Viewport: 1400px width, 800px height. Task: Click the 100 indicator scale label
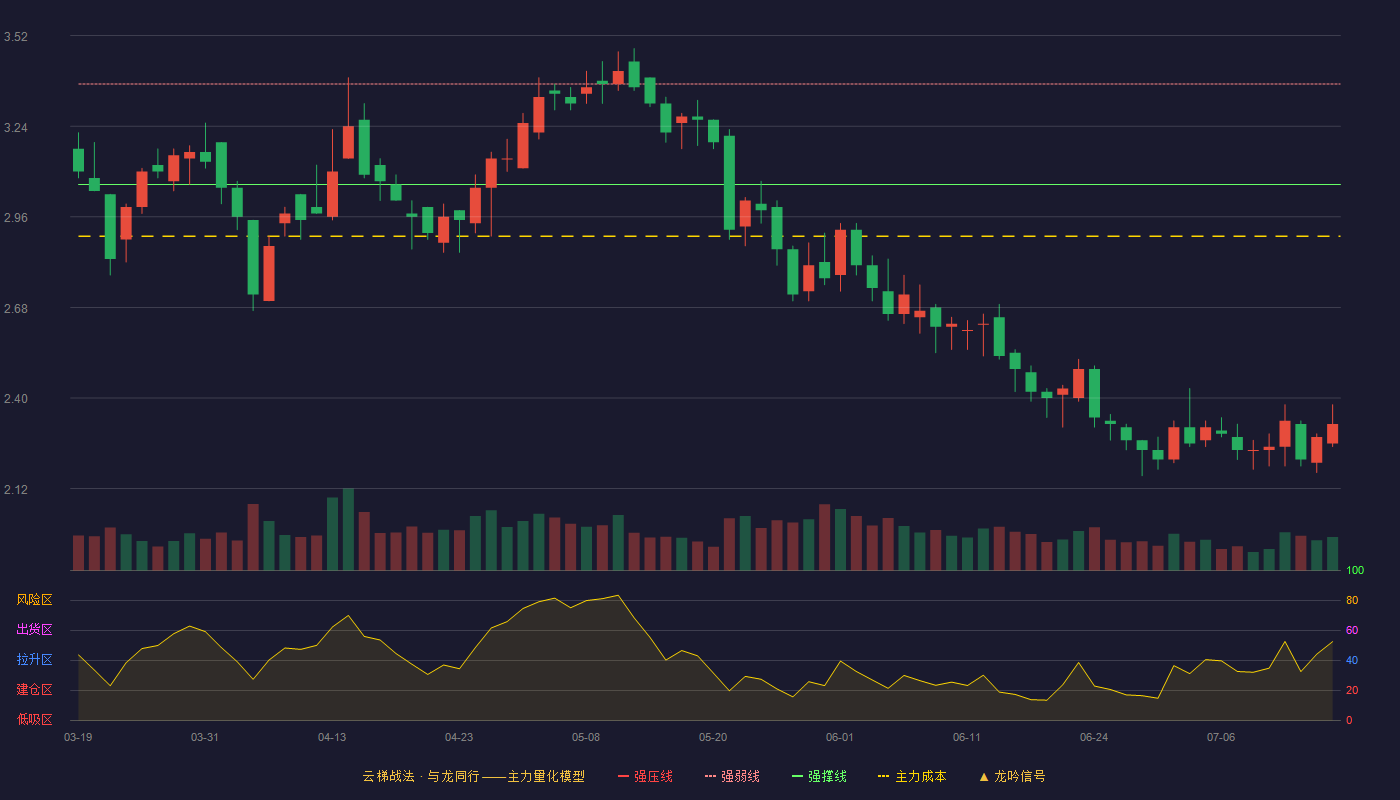[1355, 571]
